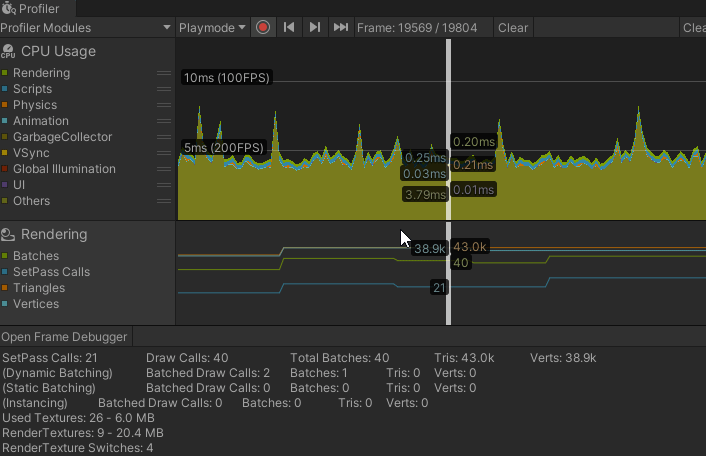Open Frame Debugger

(65, 337)
